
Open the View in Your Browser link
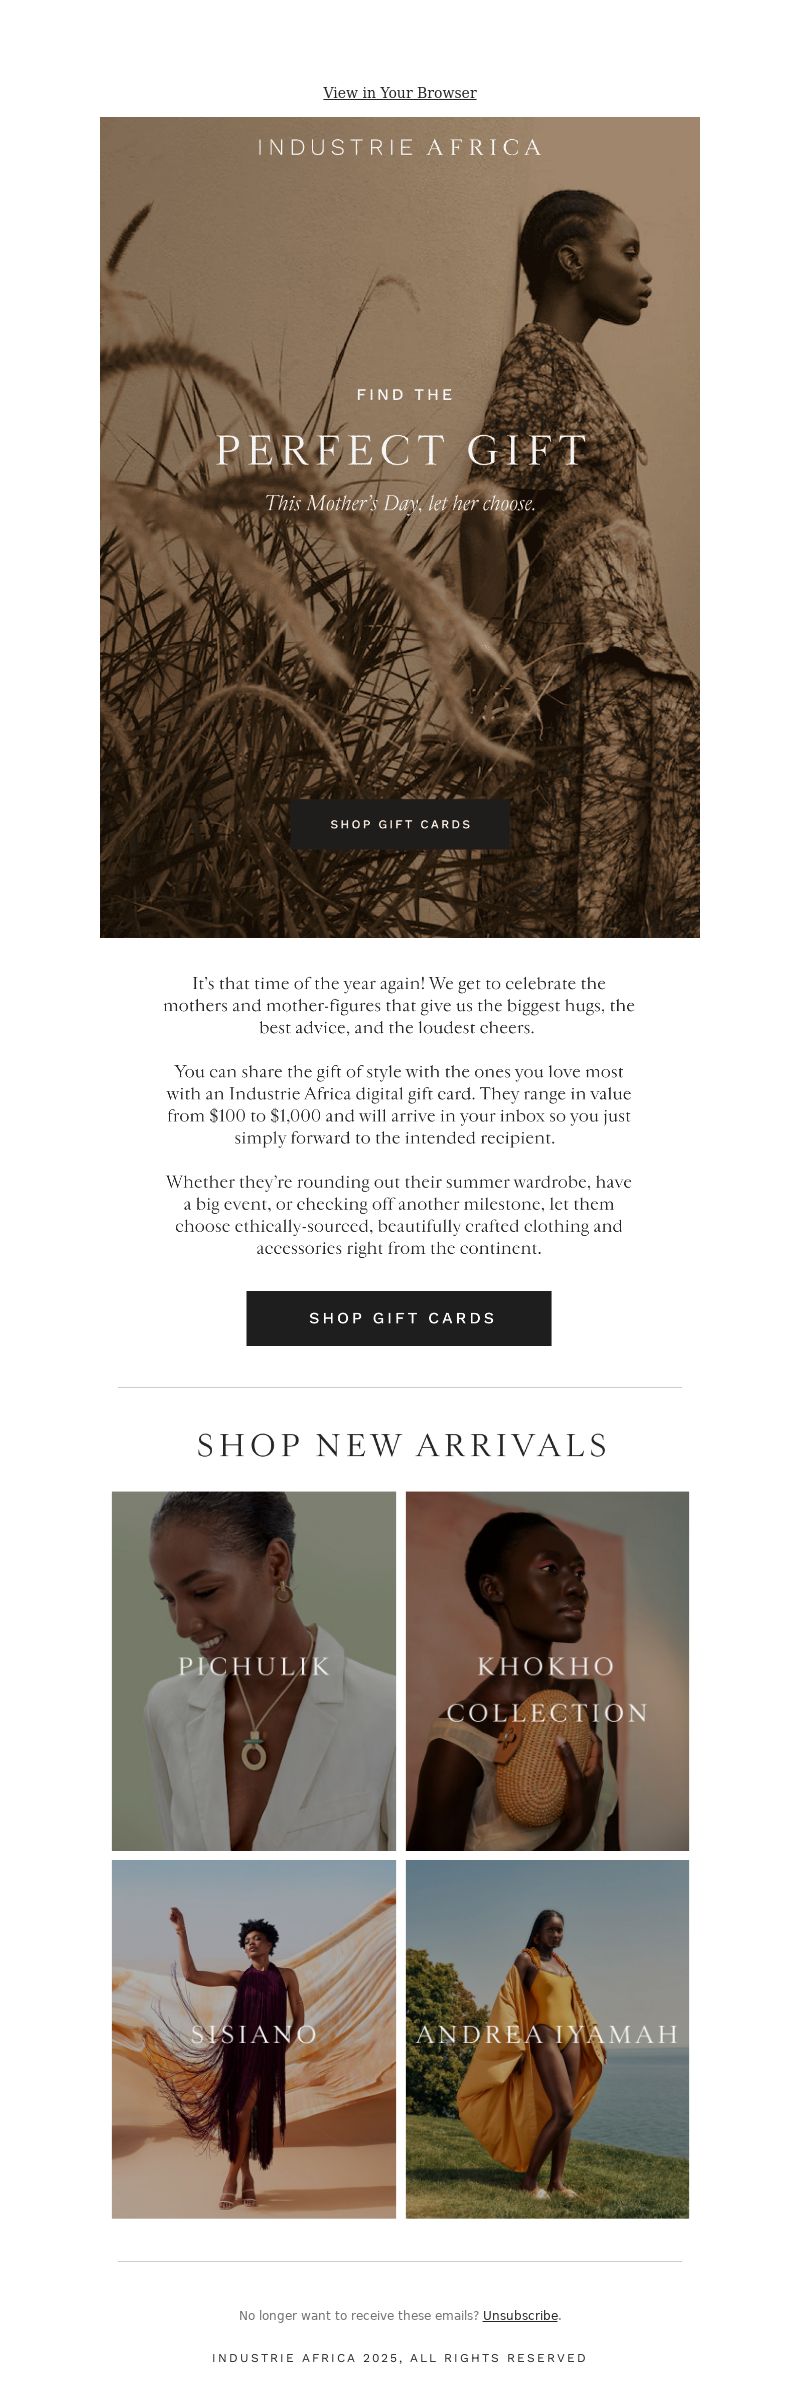click(x=400, y=93)
